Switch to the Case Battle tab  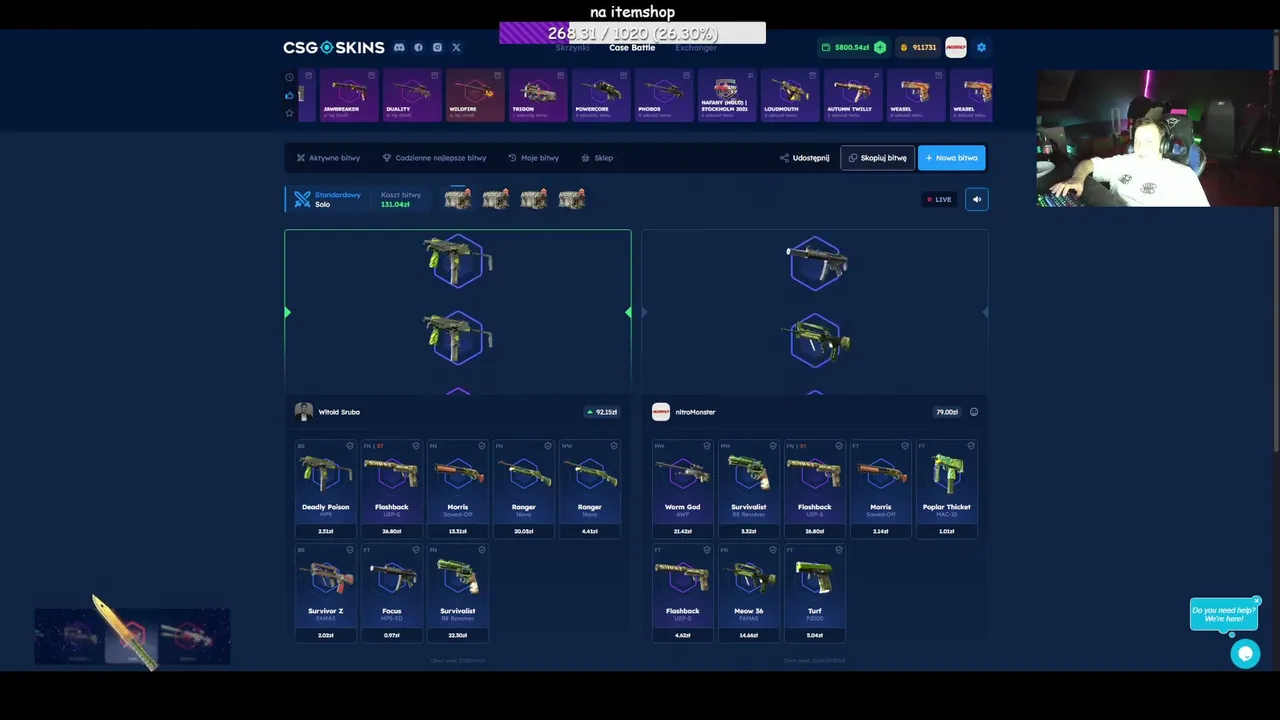[x=632, y=48]
